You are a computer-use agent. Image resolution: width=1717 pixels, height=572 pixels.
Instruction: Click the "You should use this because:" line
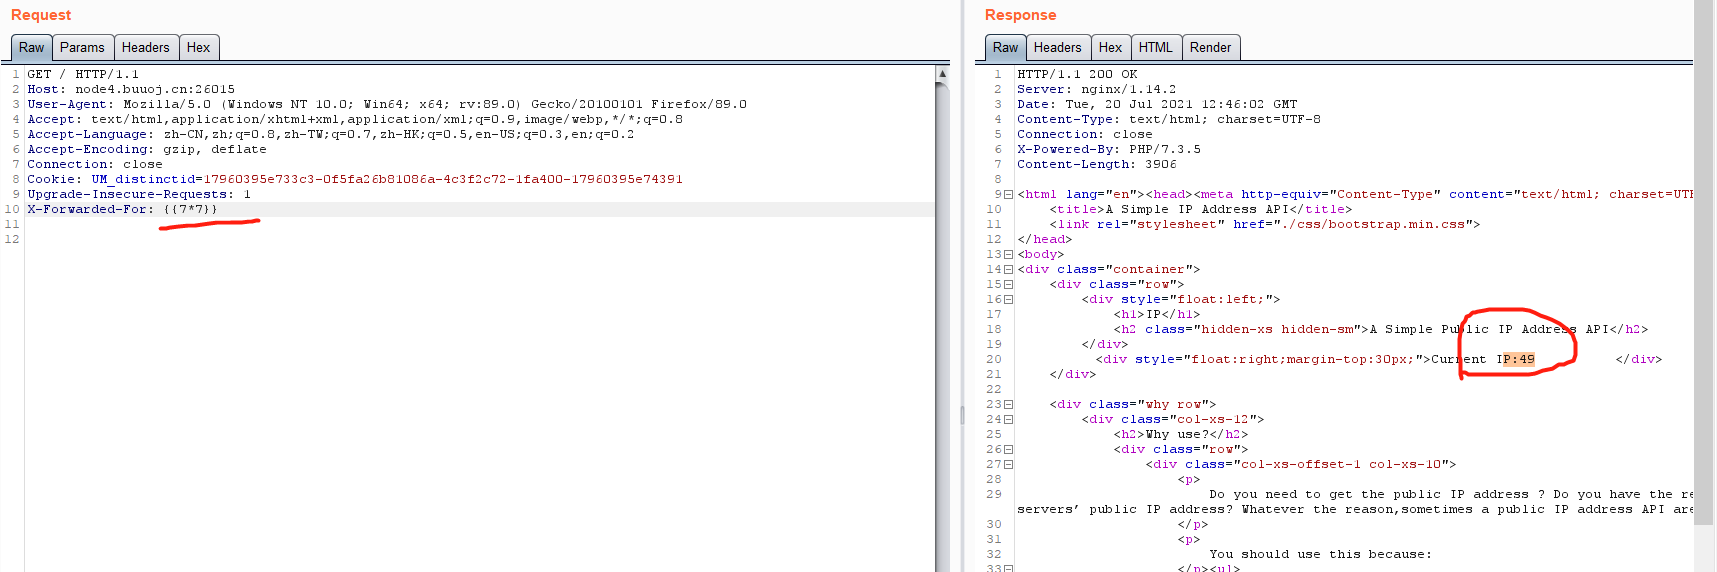coord(1320,554)
